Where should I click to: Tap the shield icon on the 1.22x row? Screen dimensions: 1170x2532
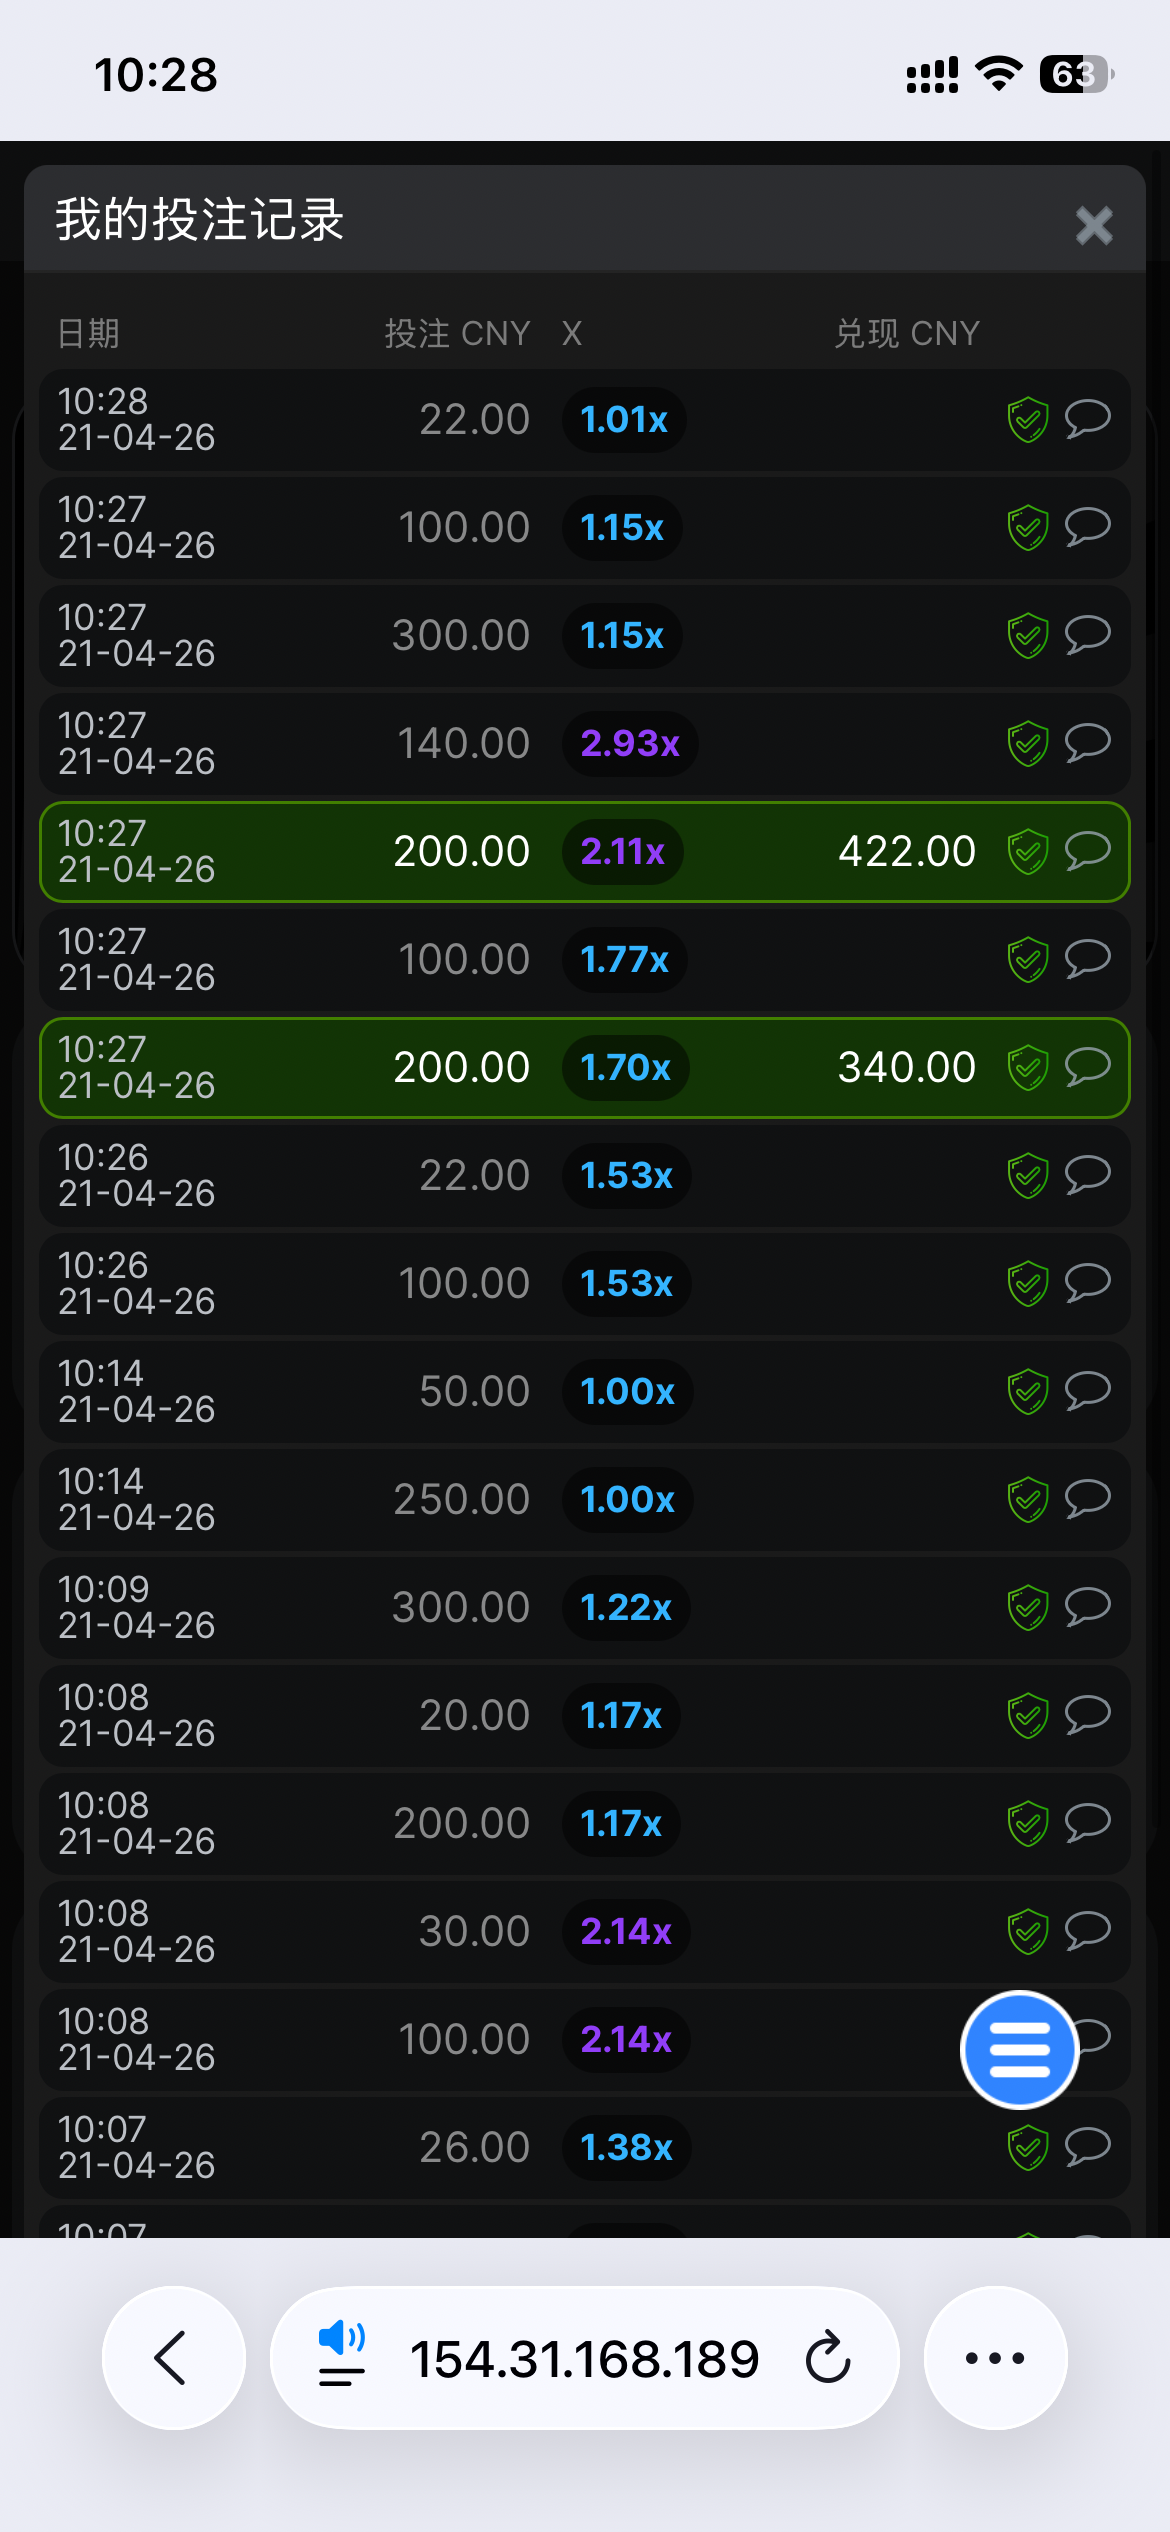[x=1027, y=1608]
